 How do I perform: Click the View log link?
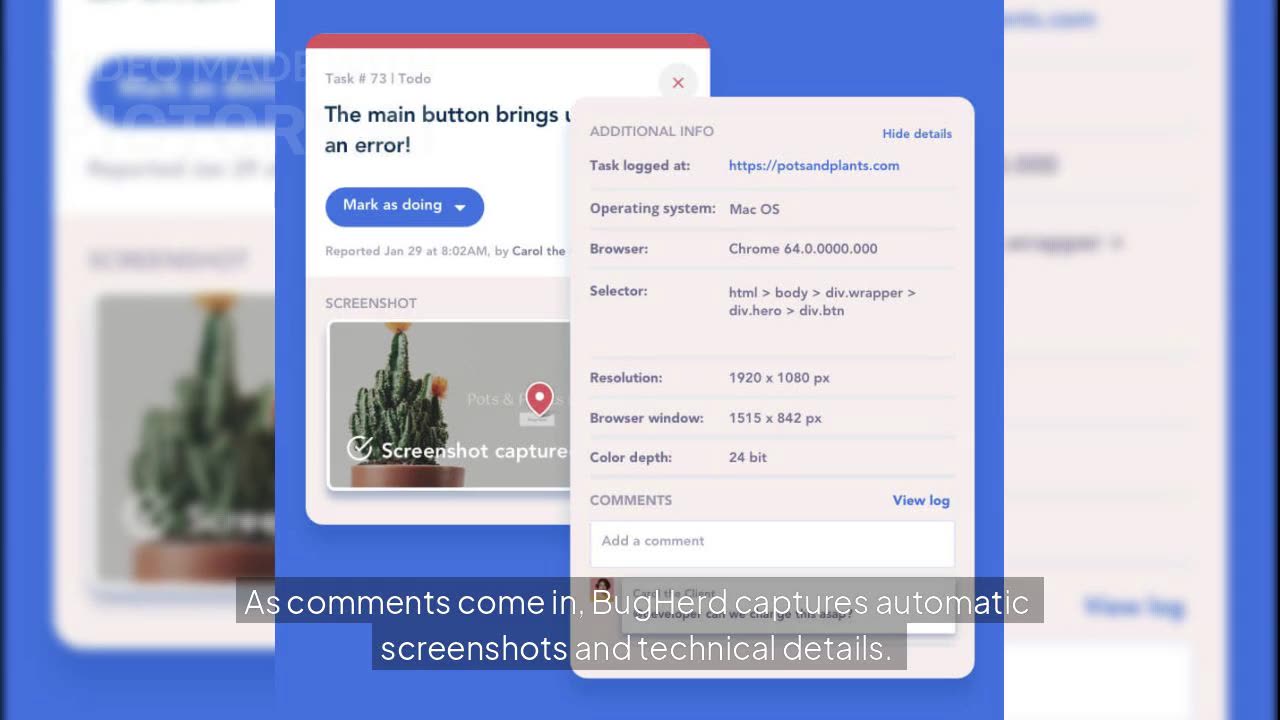[921, 501]
